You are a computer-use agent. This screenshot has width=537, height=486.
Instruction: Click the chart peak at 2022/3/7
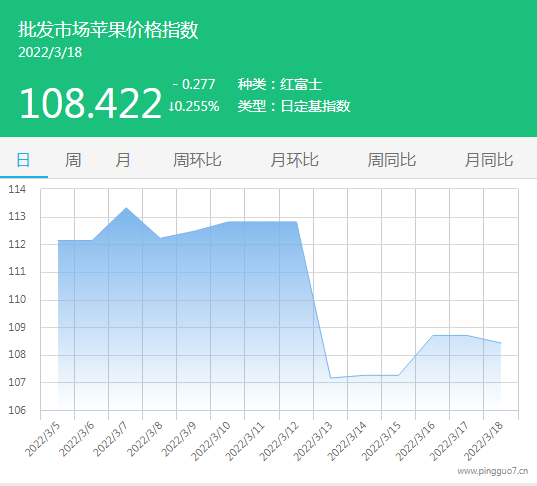pos(126,208)
